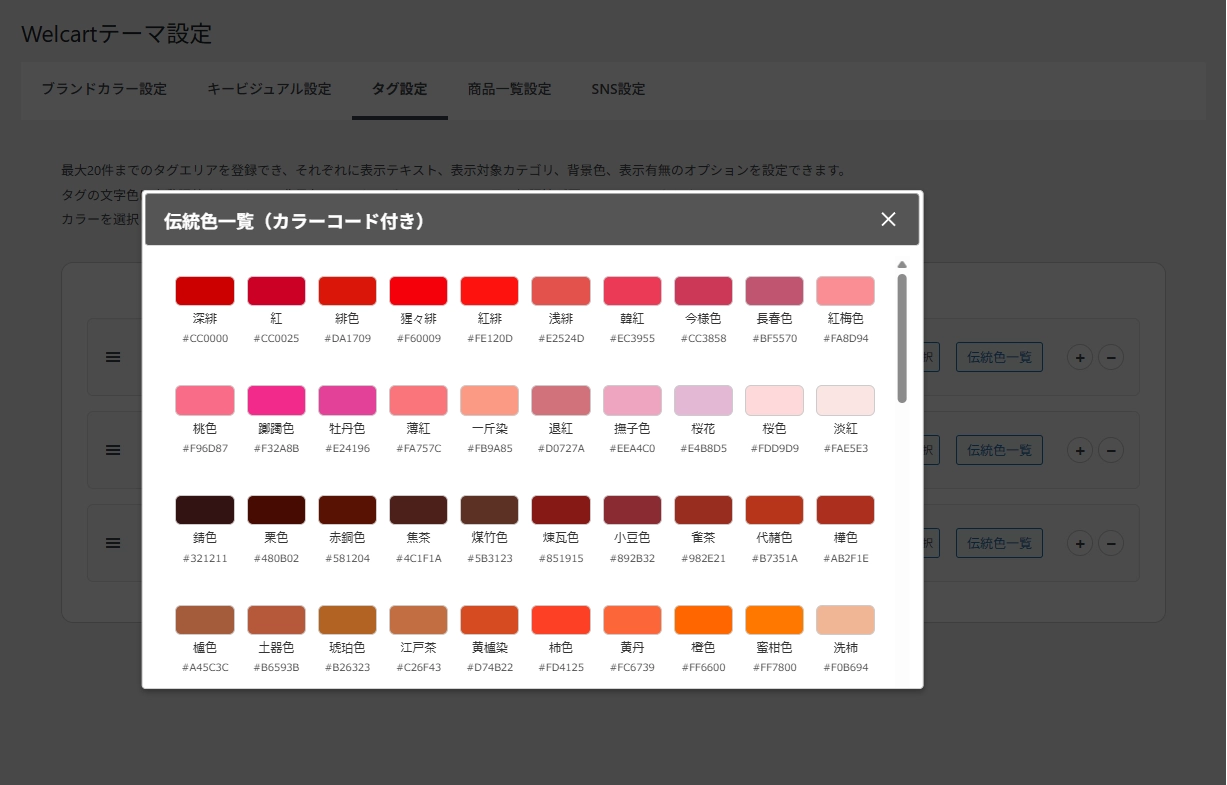Open 伝統色一覧 from the first tag row

coord(999,356)
